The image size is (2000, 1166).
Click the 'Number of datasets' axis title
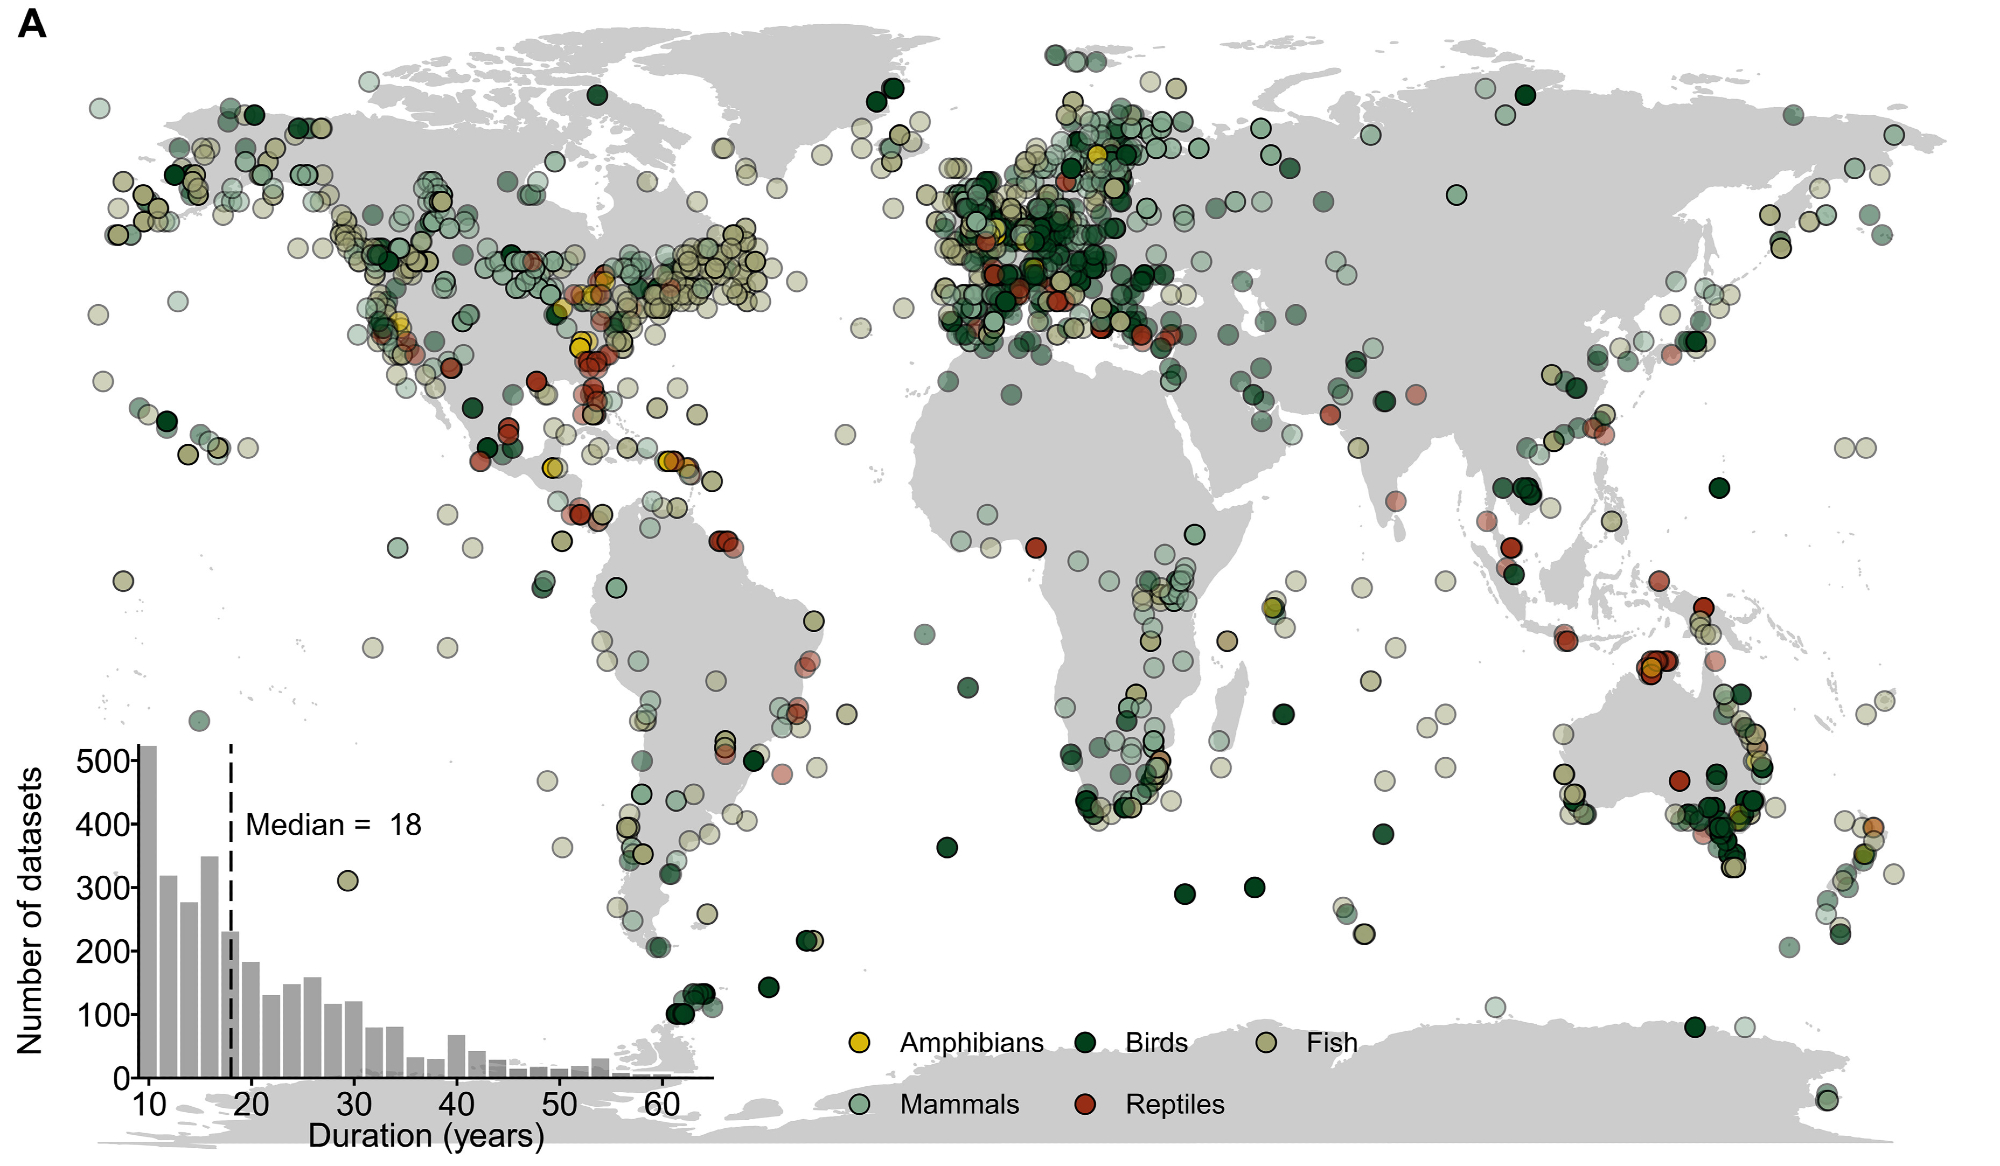pos(30,910)
